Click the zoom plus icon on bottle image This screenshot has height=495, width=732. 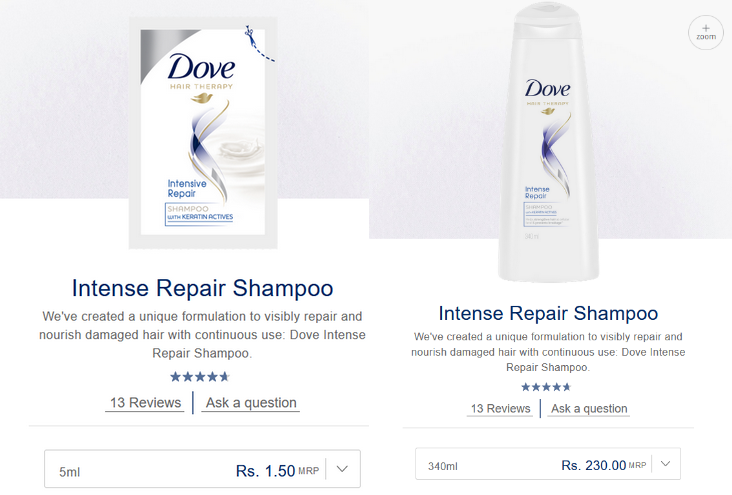[705, 32]
